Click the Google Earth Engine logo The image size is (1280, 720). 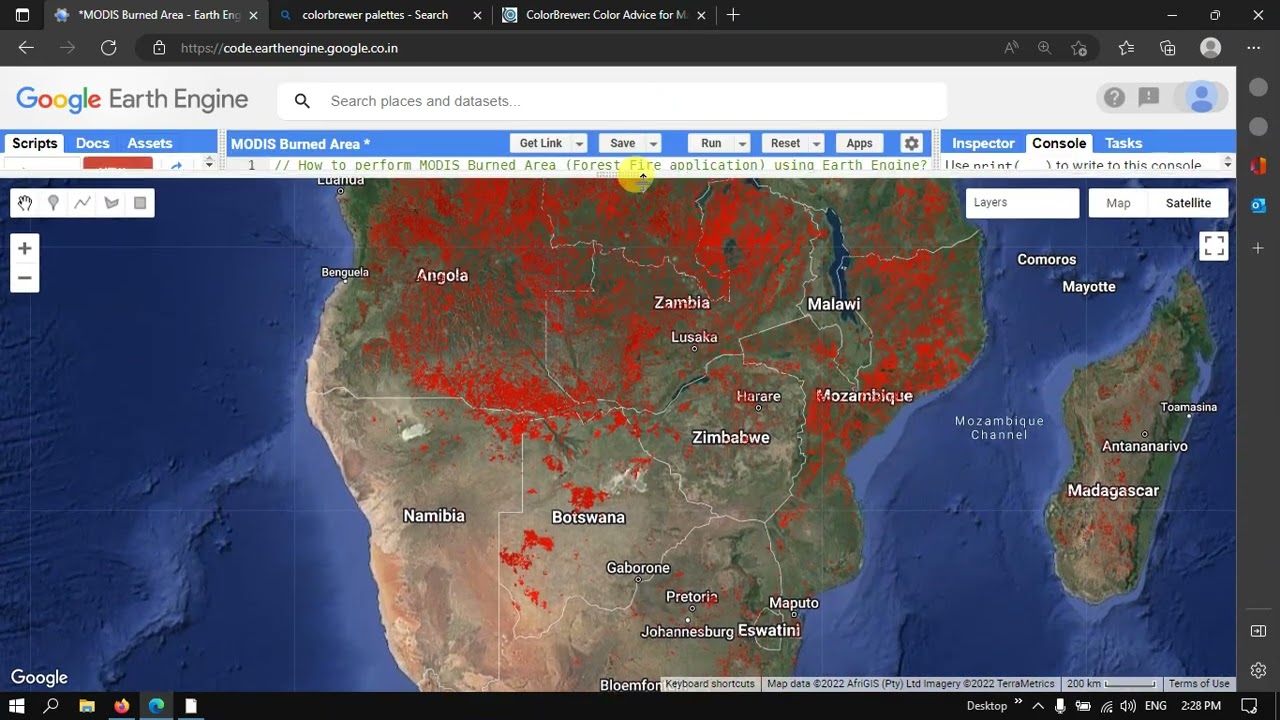132,99
